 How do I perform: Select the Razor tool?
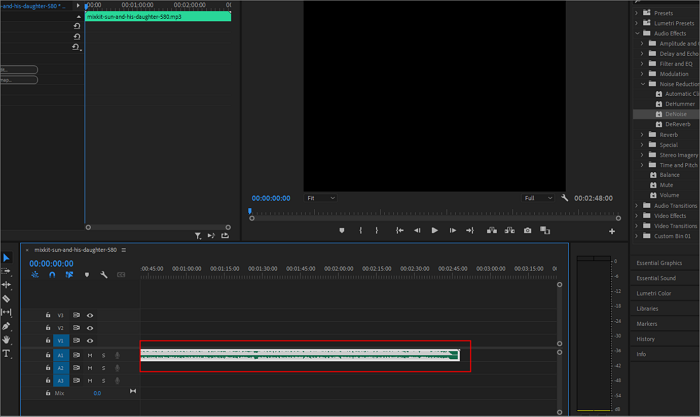point(6,298)
